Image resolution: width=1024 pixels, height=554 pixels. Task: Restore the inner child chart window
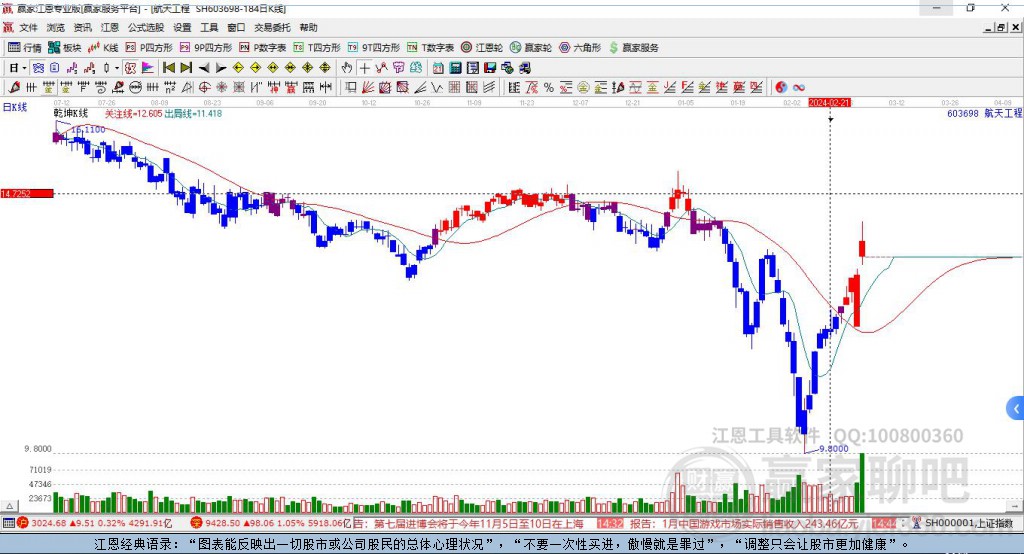click(x=1001, y=27)
